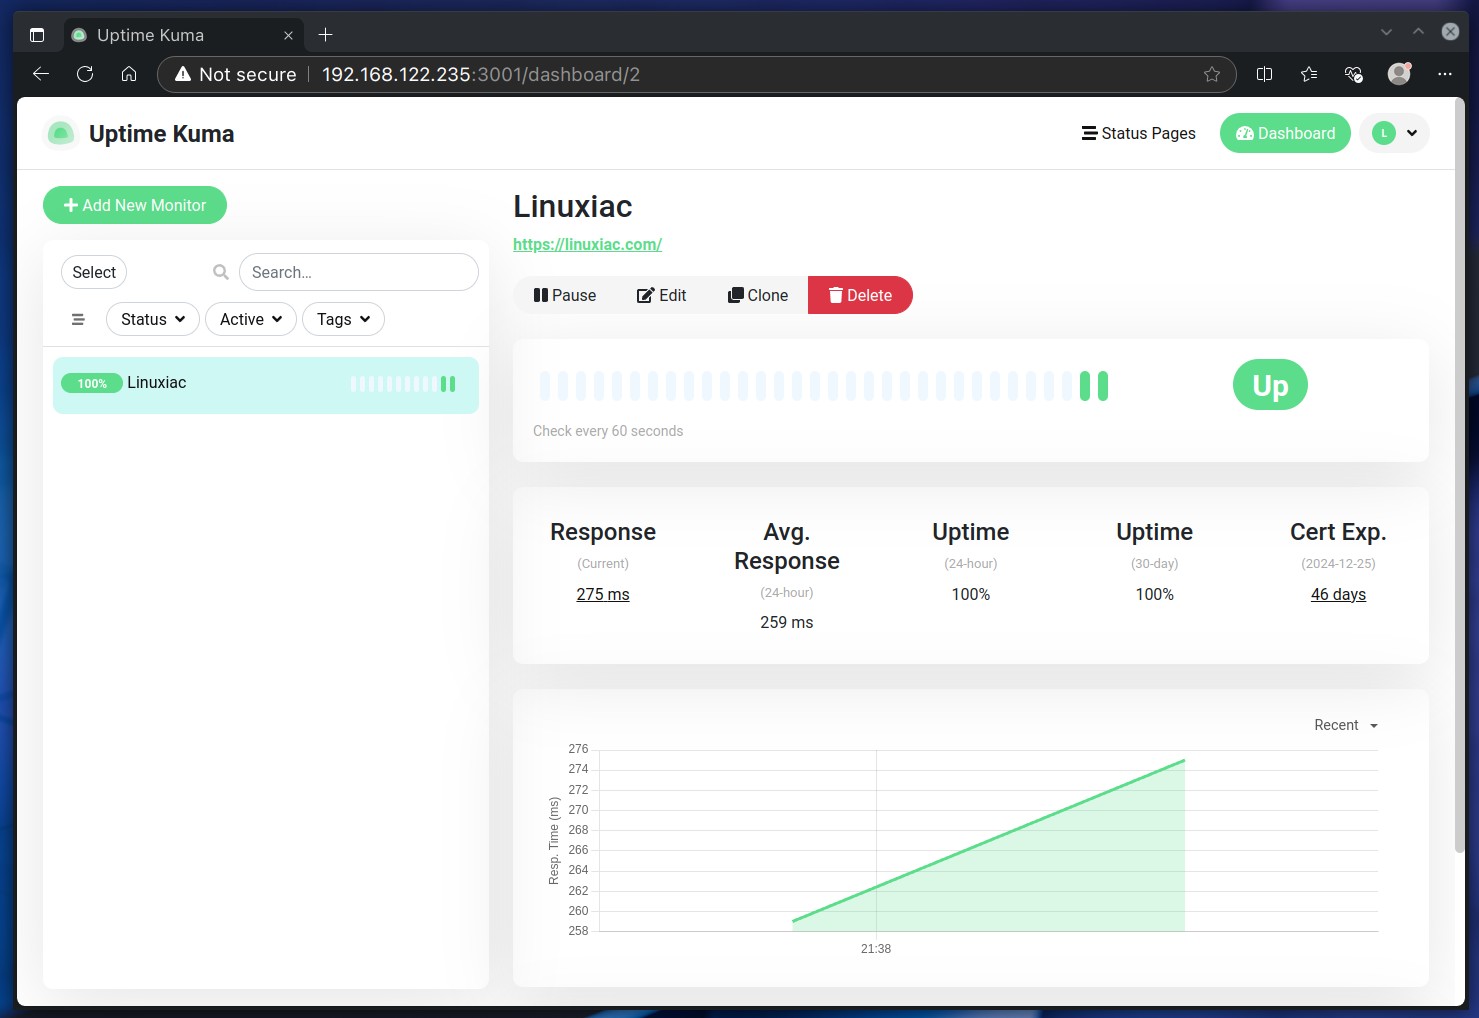The height and width of the screenshot is (1018, 1479).
Task: Click the filter list lines icon
Action: pos(78,319)
